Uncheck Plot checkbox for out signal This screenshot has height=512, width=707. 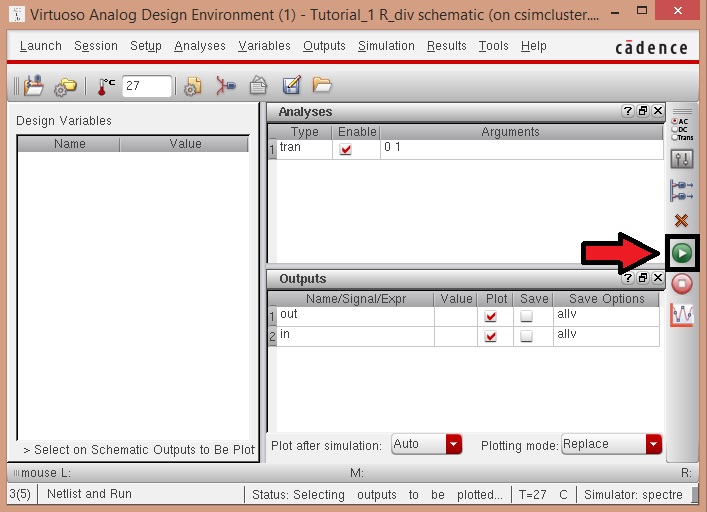click(x=490, y=316)
